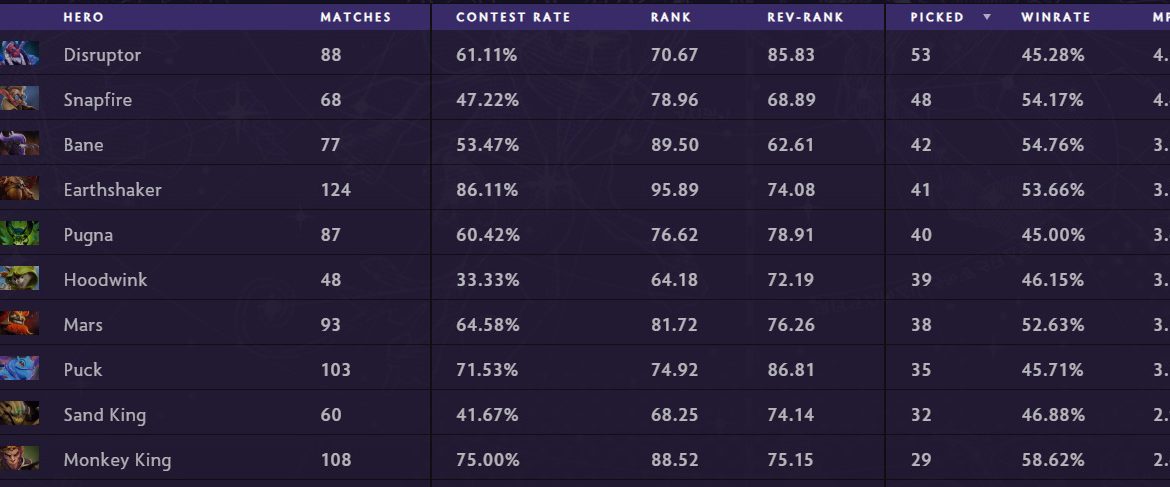
Task: Sort by Matches column header
Action: (355, 17)
